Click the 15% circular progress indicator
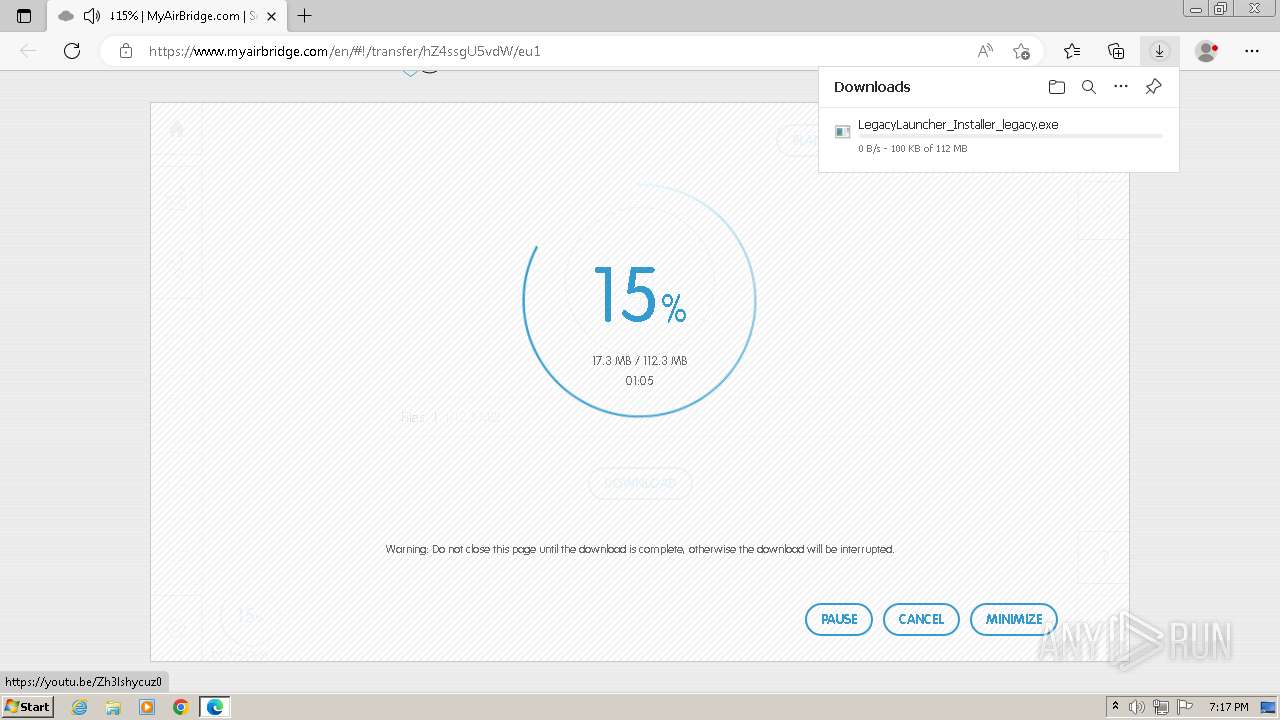Screen dimensions: 1280x720 [x=639, y=300]
